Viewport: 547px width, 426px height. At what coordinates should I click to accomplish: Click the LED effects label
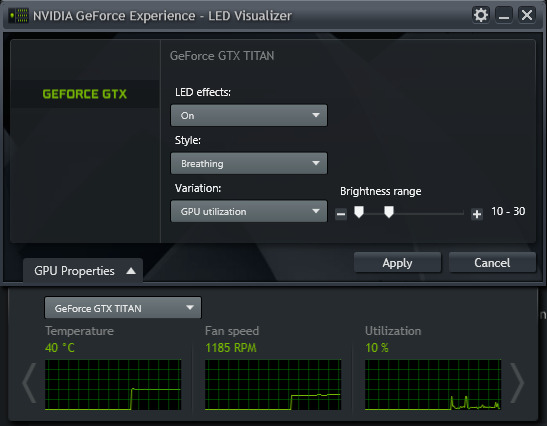(203, 92)
